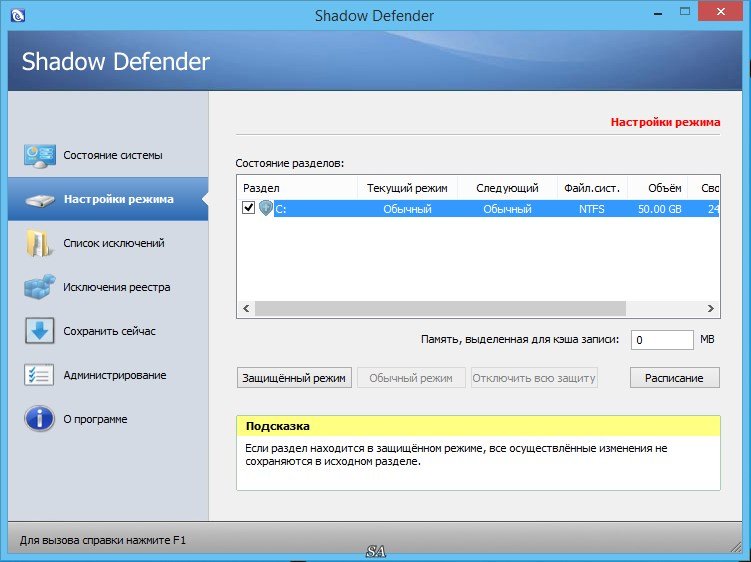The width and height of the screenshot is (751, 562).
Task: Click the 50.00 GB volume cell
Action: [x=660, y=209]
